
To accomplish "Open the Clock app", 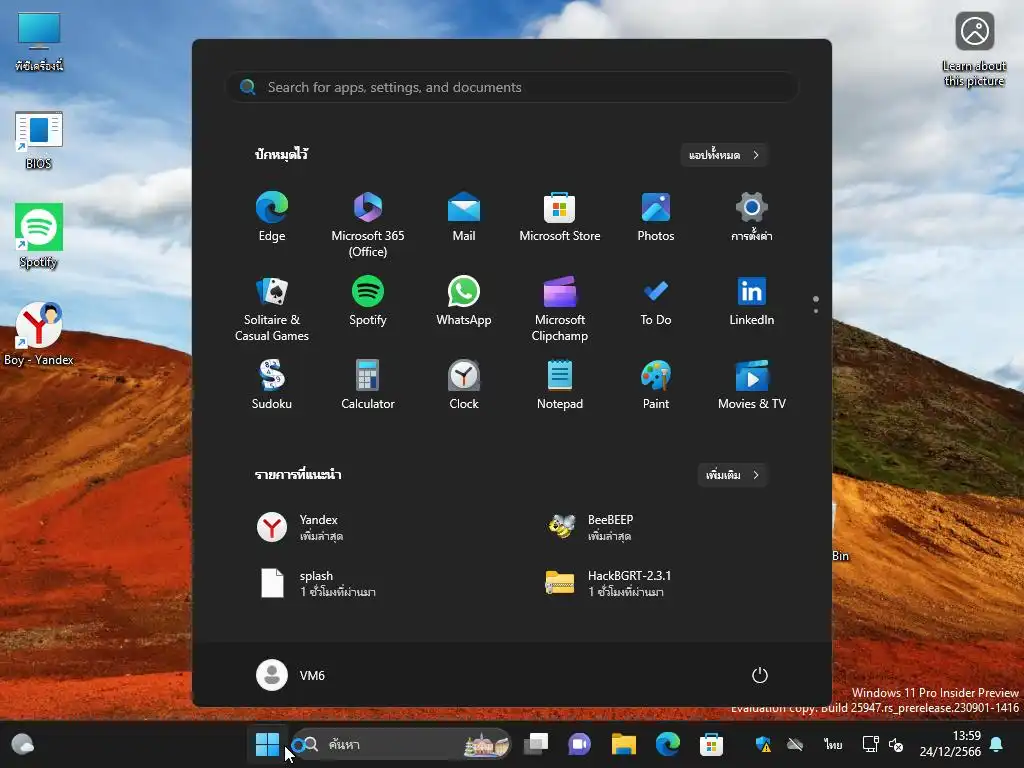I will (464, 385).
